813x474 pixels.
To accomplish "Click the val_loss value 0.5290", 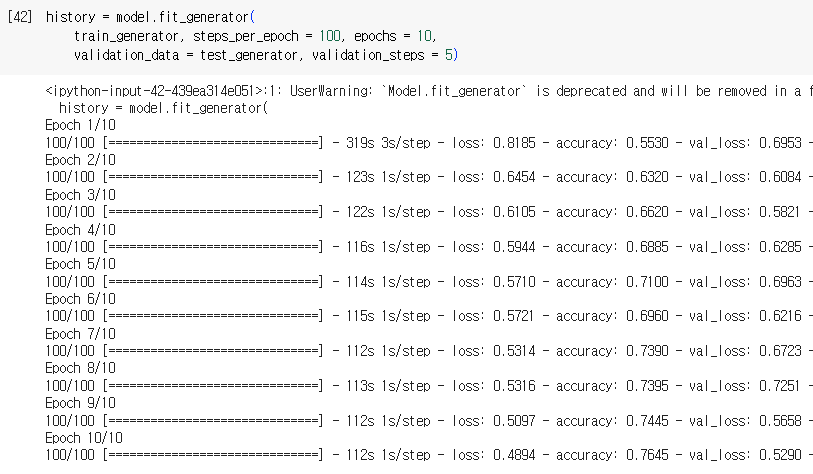I will tap(780, 455).
